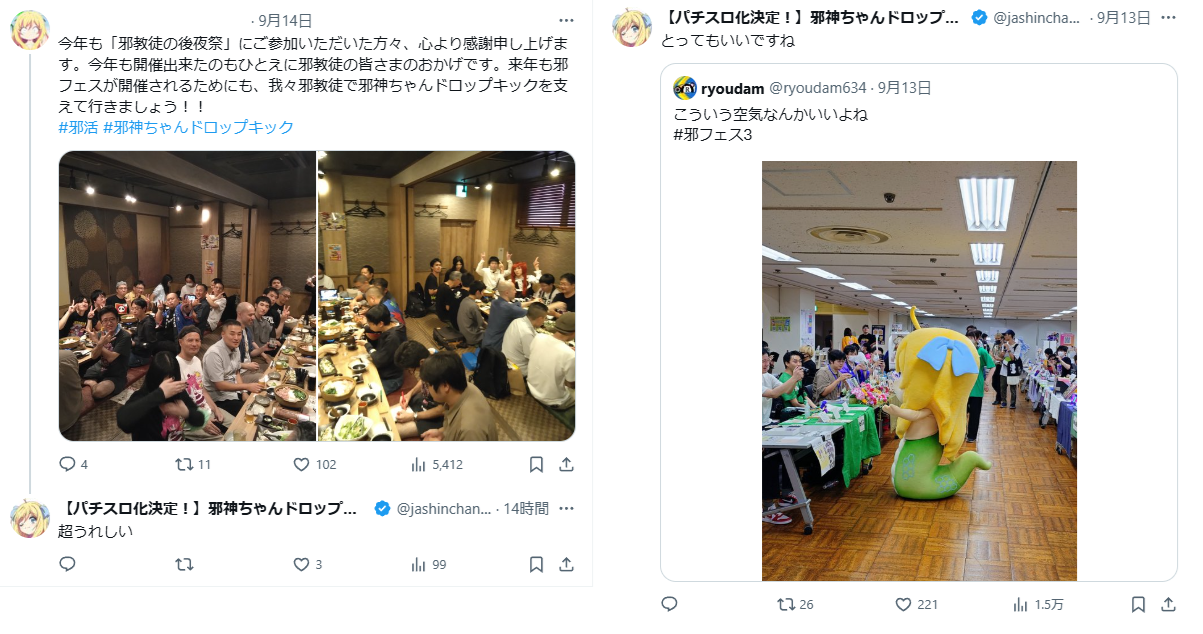This screenshot has height=634, width=1203.
Task: Open more options on 9月13日 quote post
Action: 1168,18
